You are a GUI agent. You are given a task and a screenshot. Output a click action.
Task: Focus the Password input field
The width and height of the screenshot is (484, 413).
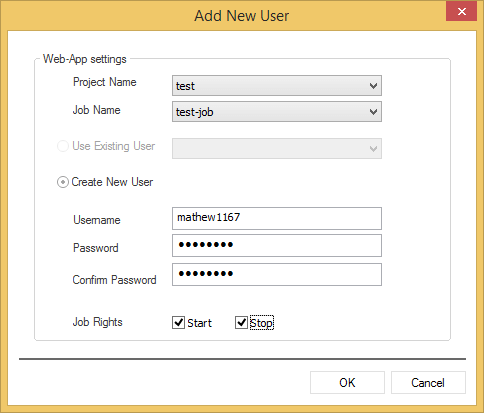277,246
